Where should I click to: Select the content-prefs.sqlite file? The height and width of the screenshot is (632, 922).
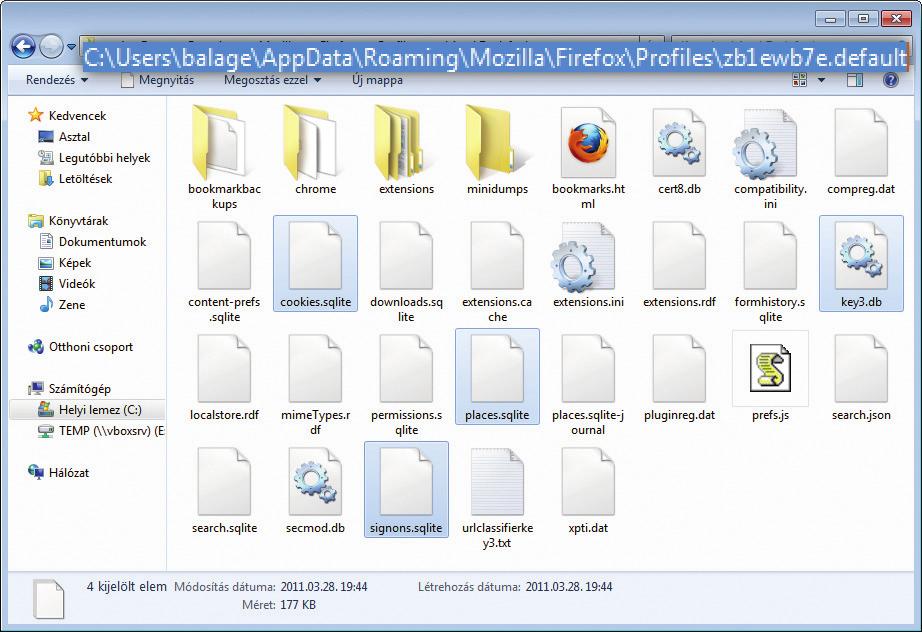(224, 270)
